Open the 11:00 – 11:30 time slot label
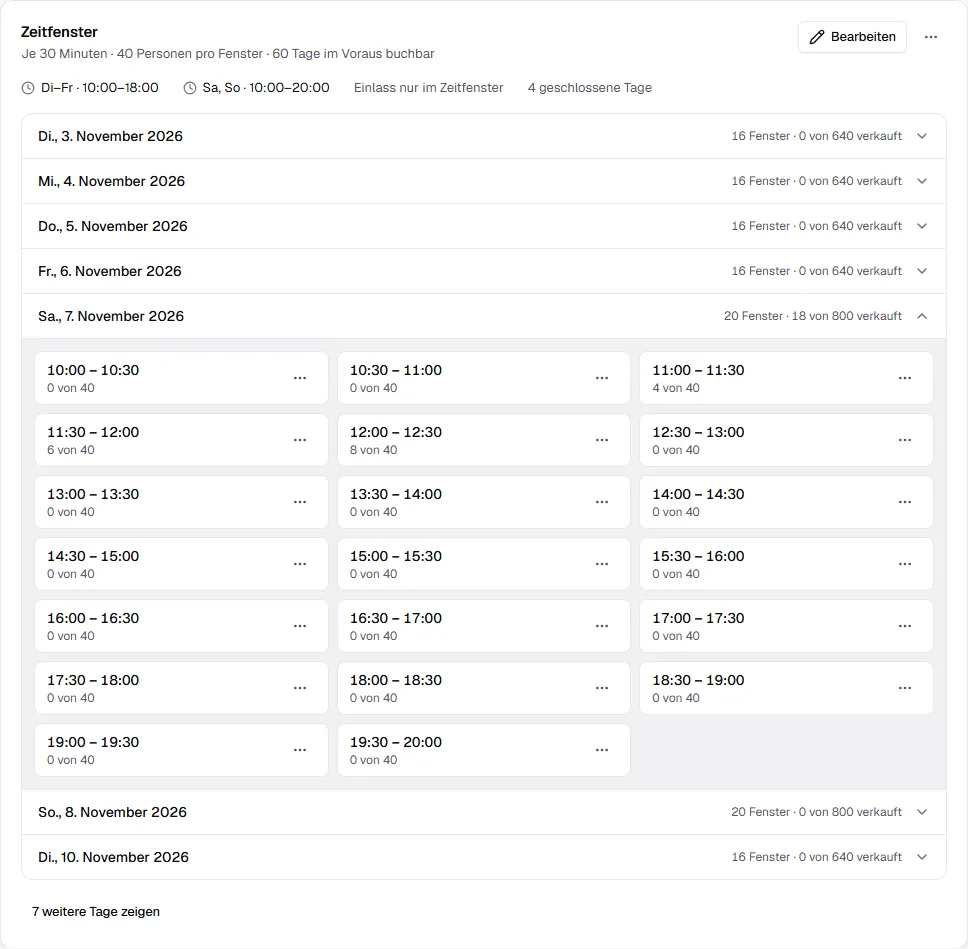Screen dimensions: 968x949 click(698, 370)
